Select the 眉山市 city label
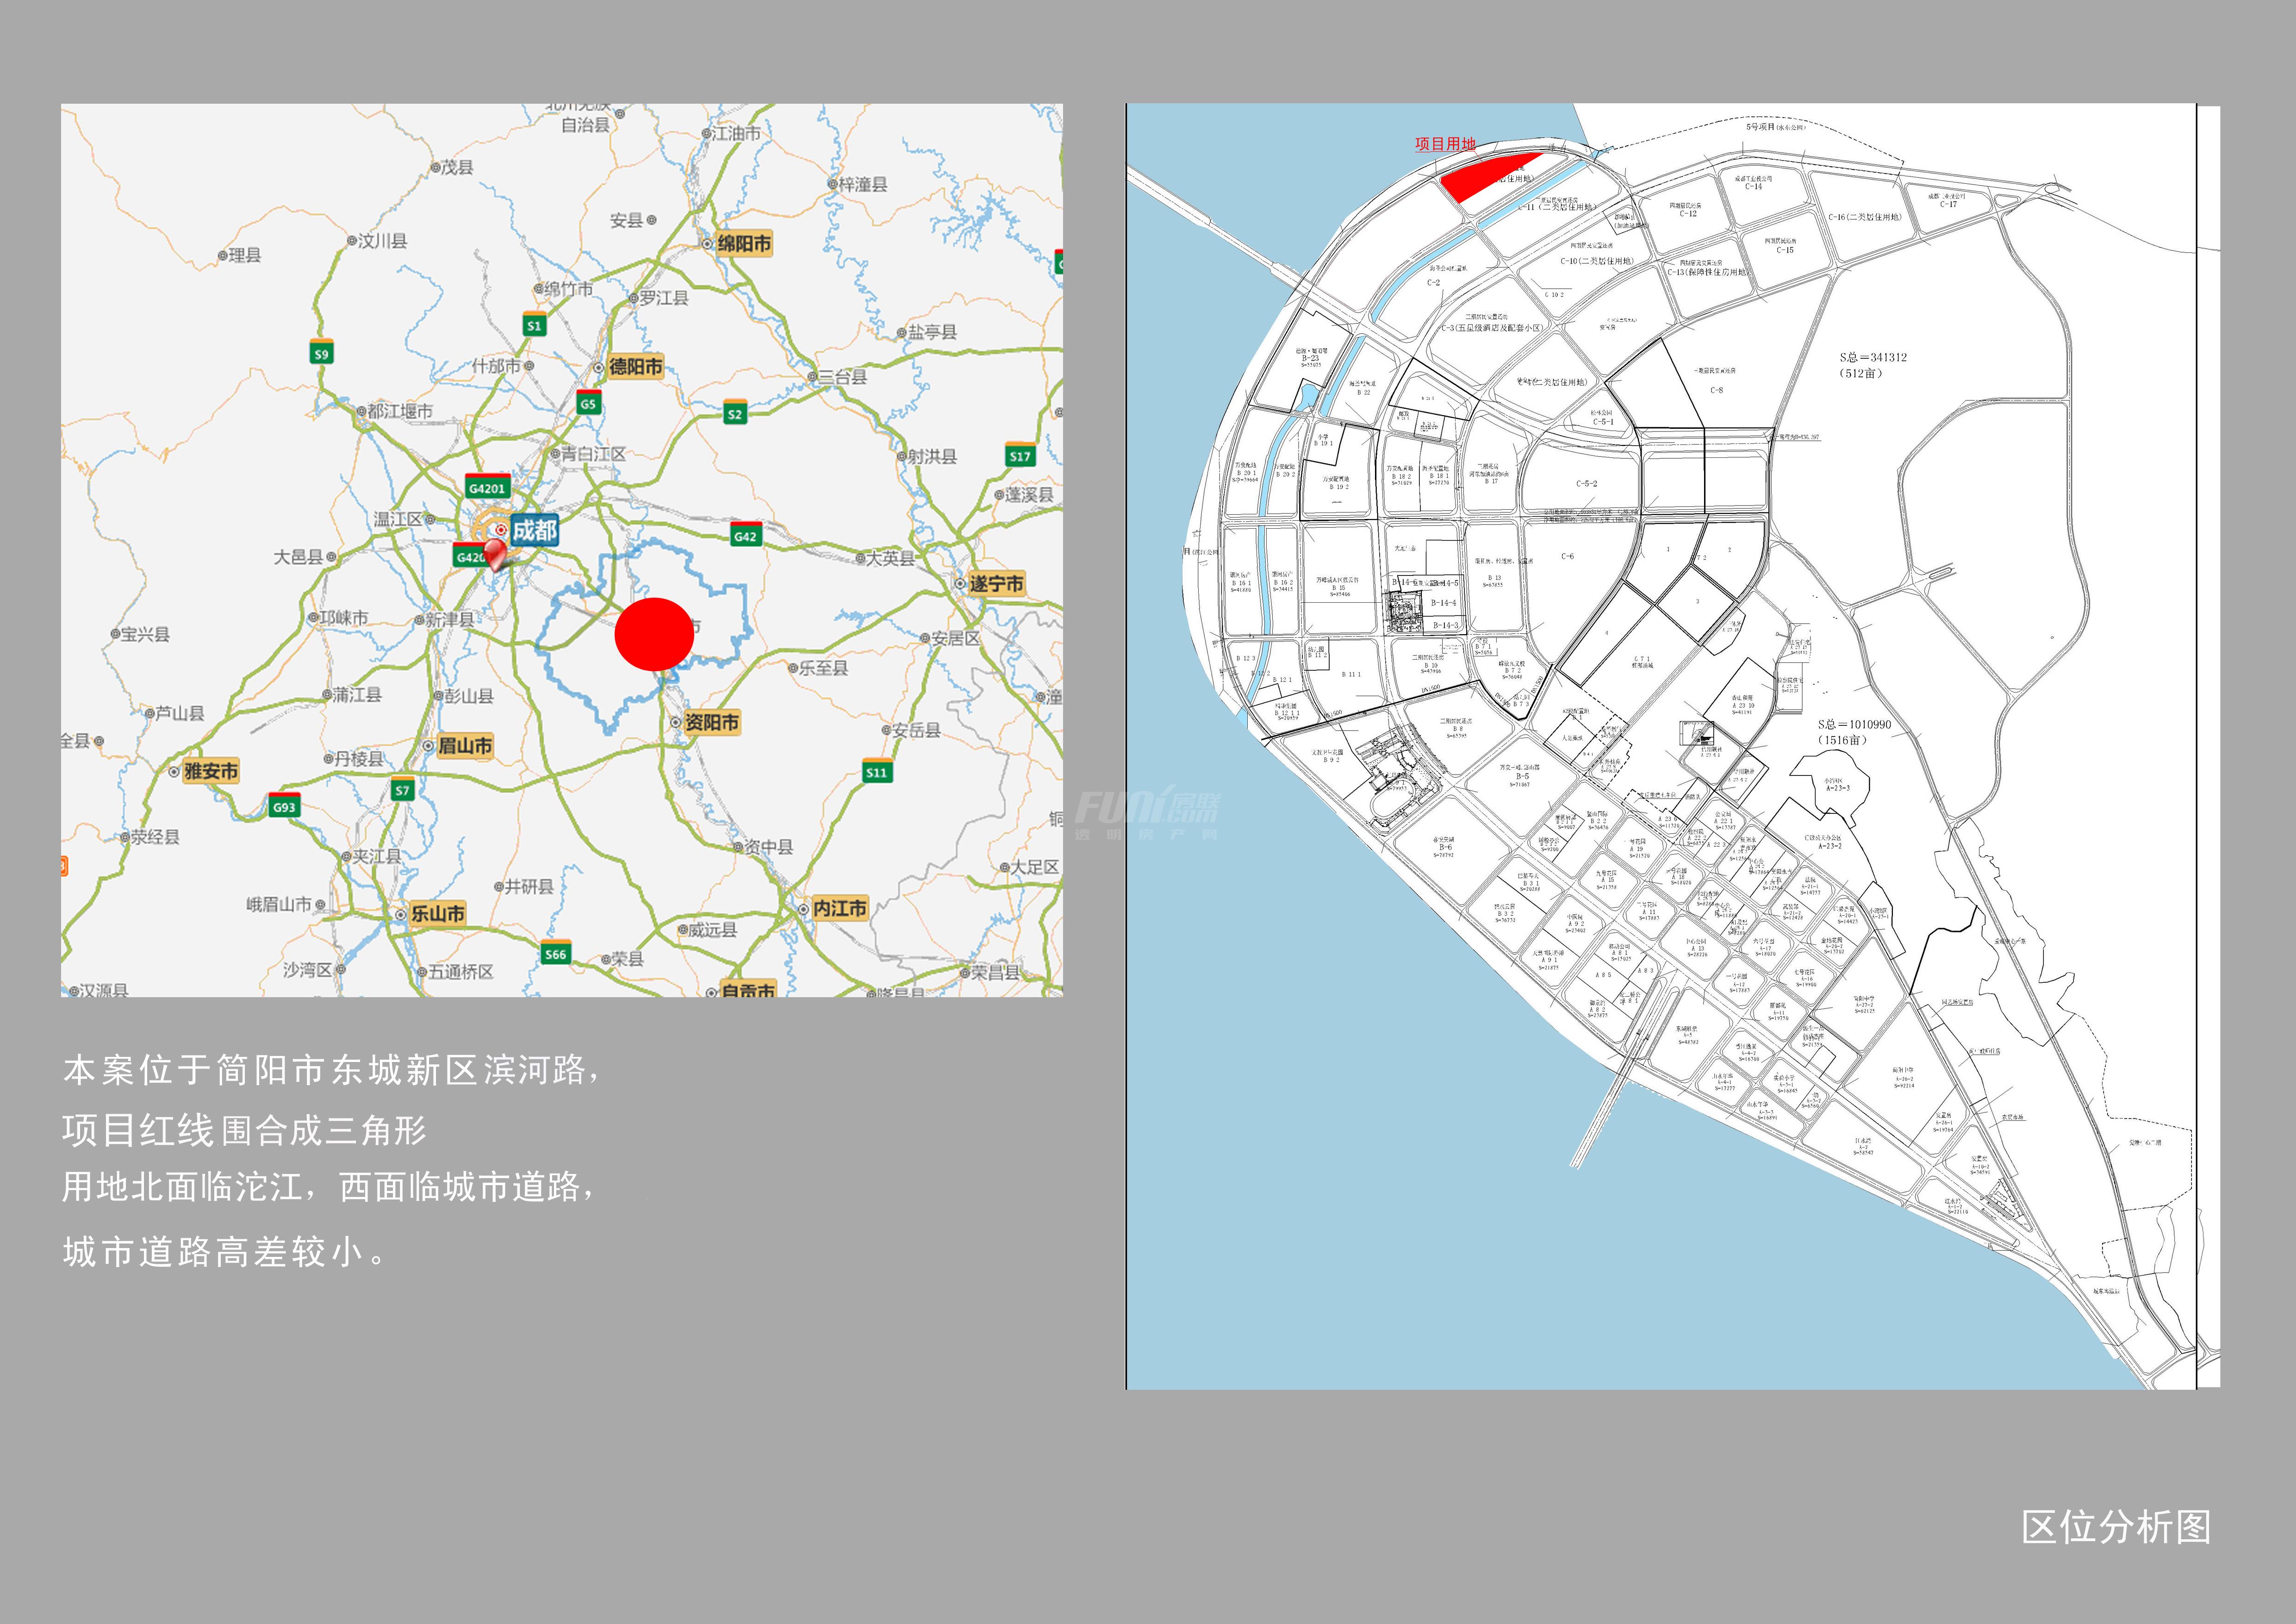Viewport: 2296px width, 1624px height. 465,745
